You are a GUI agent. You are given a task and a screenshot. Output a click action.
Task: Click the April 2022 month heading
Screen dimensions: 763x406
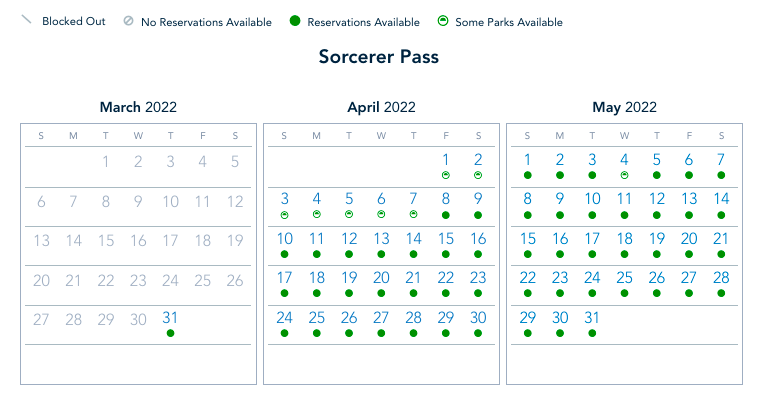[381, 107]
